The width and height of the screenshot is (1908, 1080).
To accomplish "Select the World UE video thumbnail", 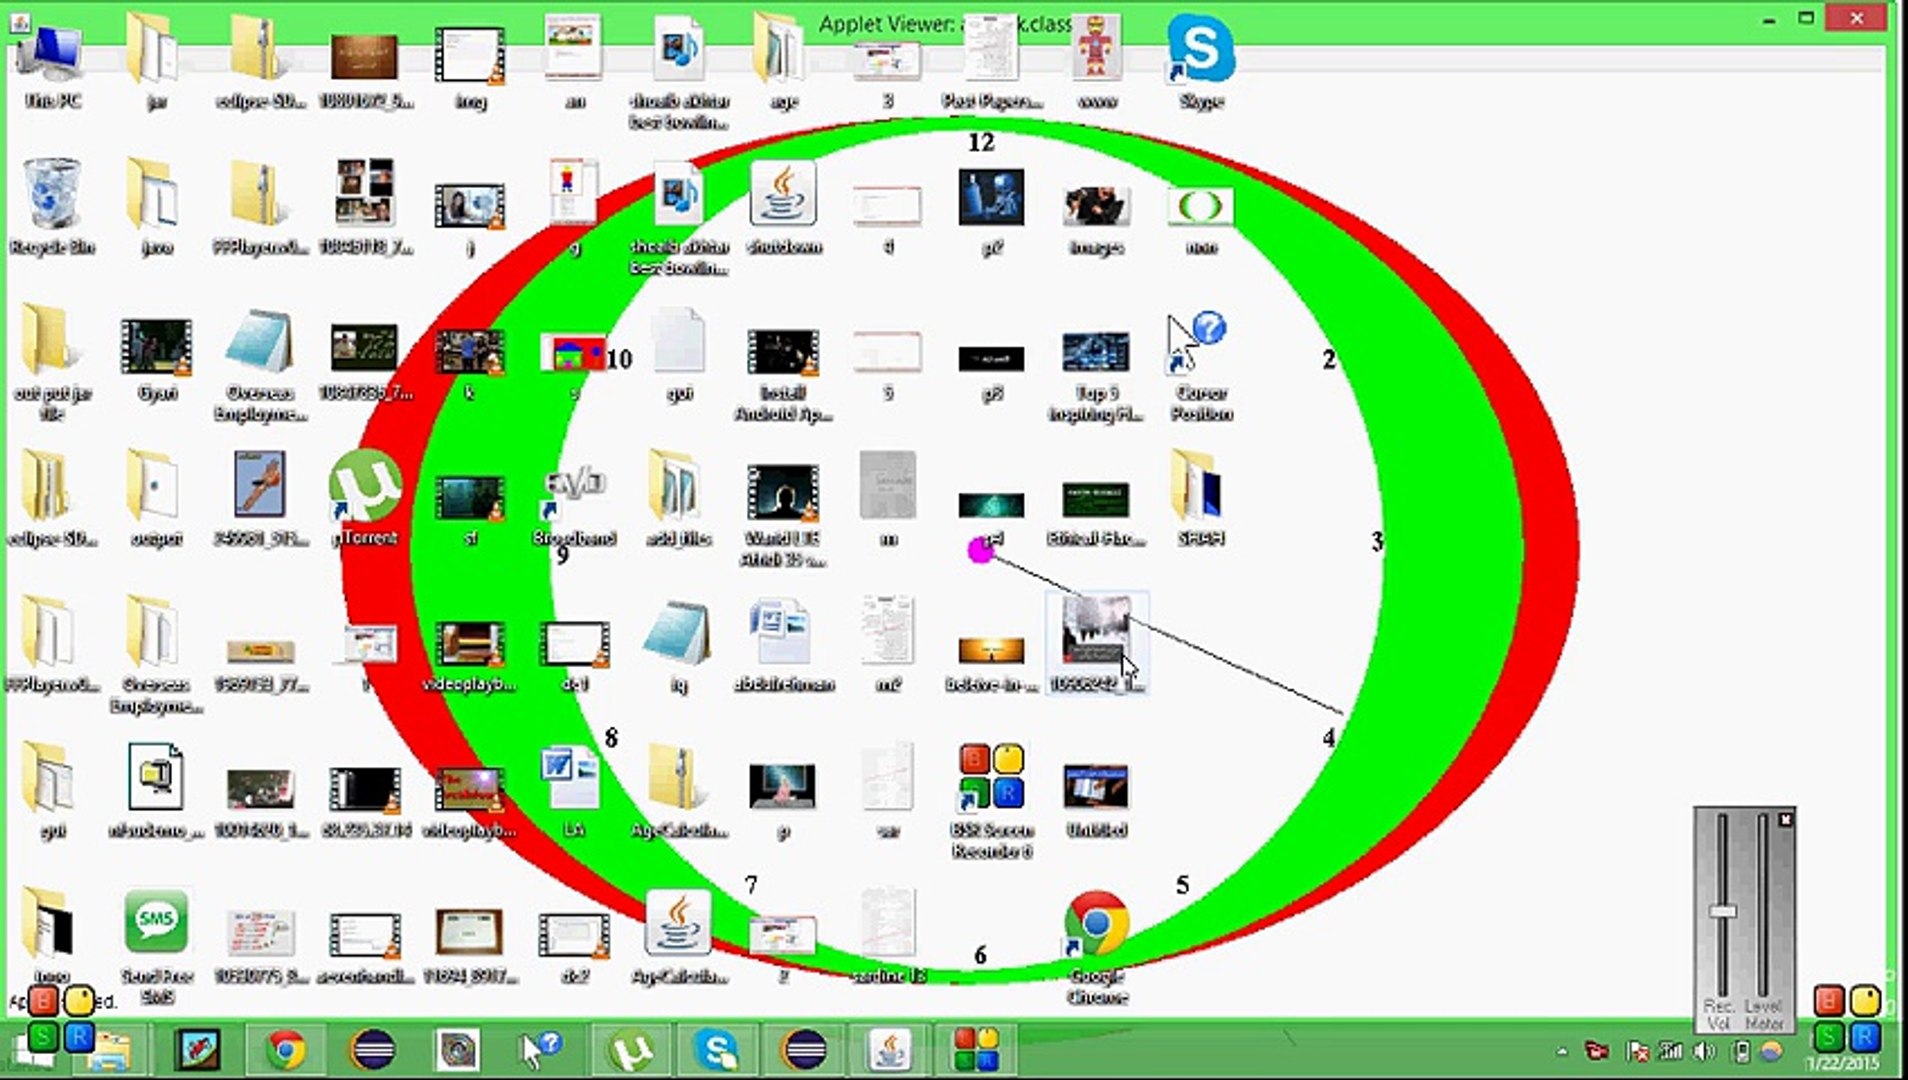I will [784, 516].
